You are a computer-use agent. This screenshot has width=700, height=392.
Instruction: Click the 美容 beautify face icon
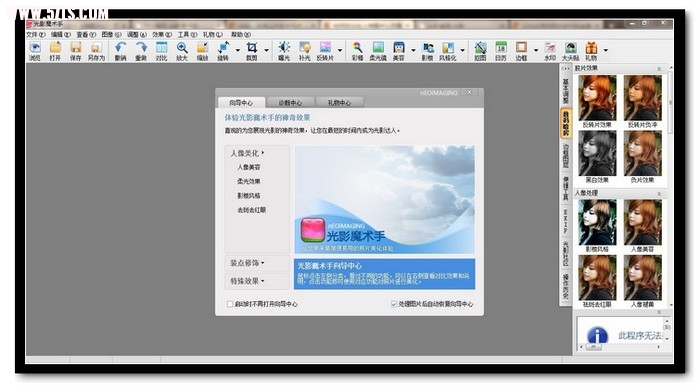(399, 47)
